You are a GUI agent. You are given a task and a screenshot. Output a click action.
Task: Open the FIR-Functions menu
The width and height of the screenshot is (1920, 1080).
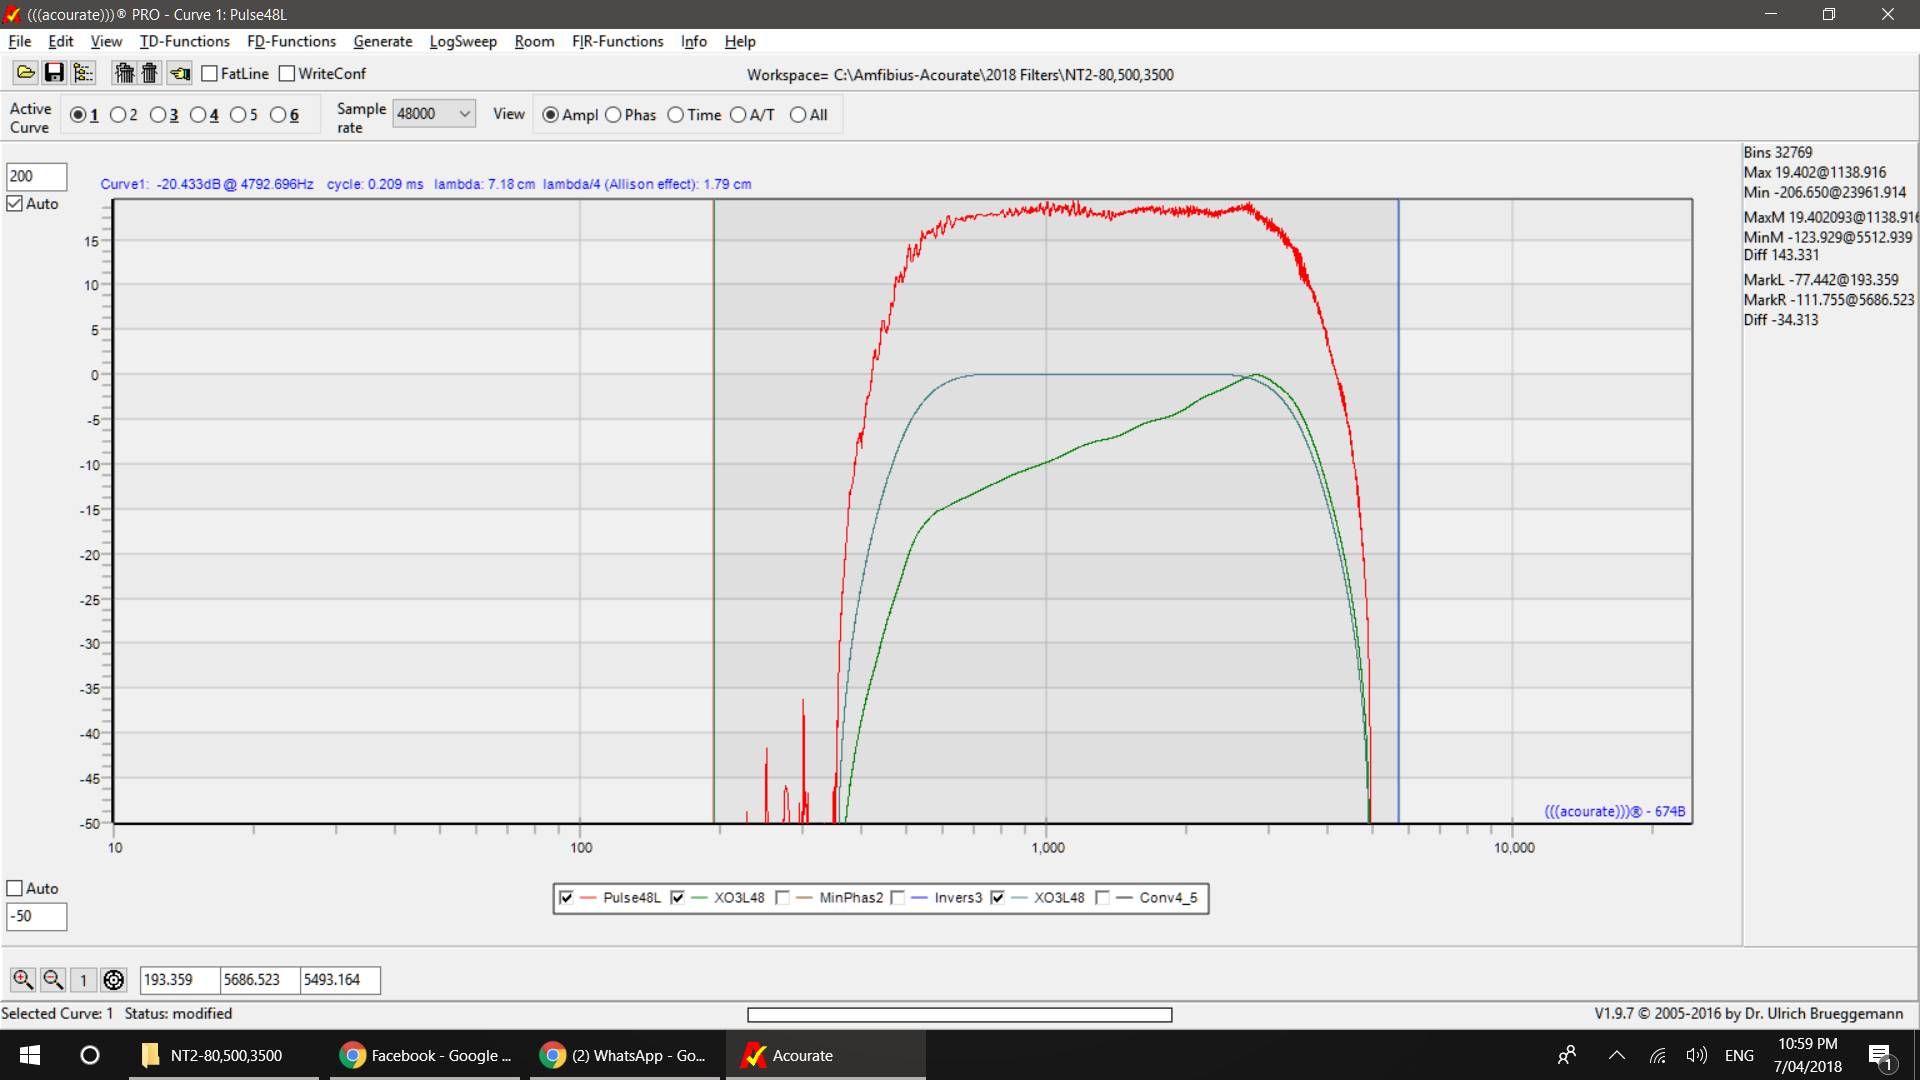617,41
